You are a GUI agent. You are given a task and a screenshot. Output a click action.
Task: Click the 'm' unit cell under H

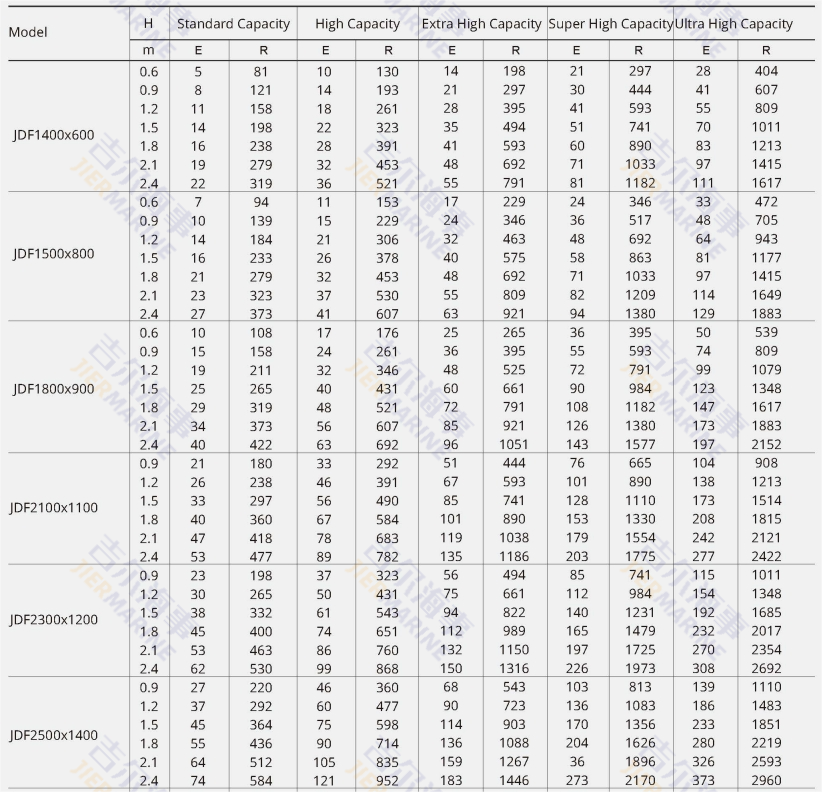tap(149, 50)
